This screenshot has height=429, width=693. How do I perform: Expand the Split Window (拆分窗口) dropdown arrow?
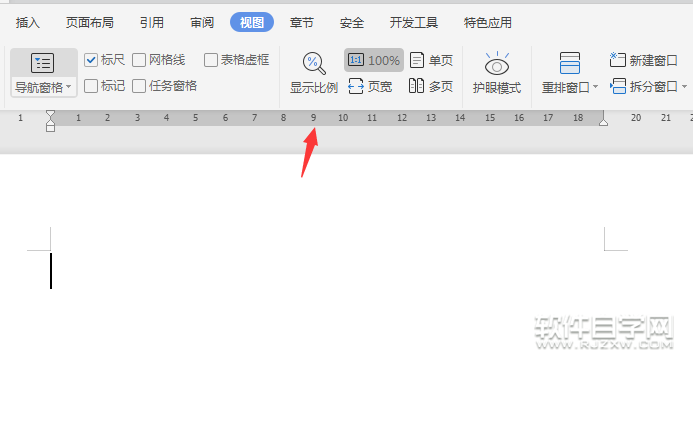[x=685, y=88]
